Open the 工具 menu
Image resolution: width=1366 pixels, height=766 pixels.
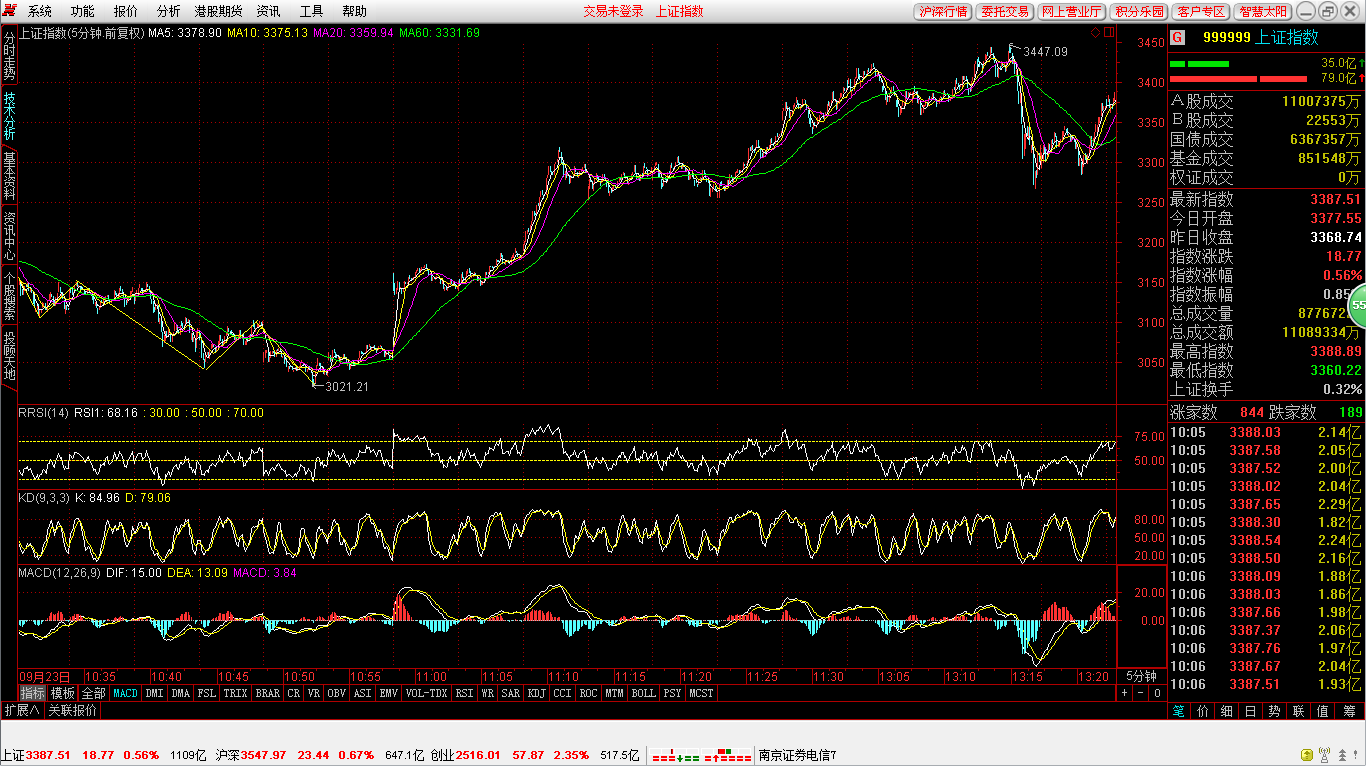point(311,11)
